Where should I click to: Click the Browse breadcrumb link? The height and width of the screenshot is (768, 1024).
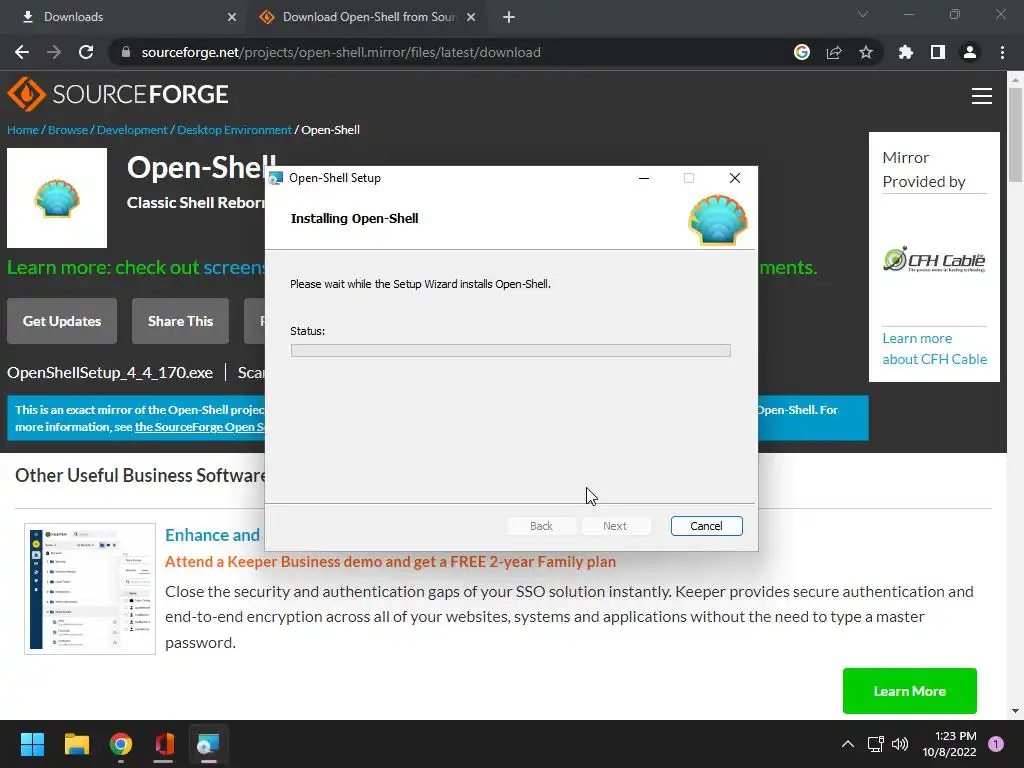click(68, 130)
